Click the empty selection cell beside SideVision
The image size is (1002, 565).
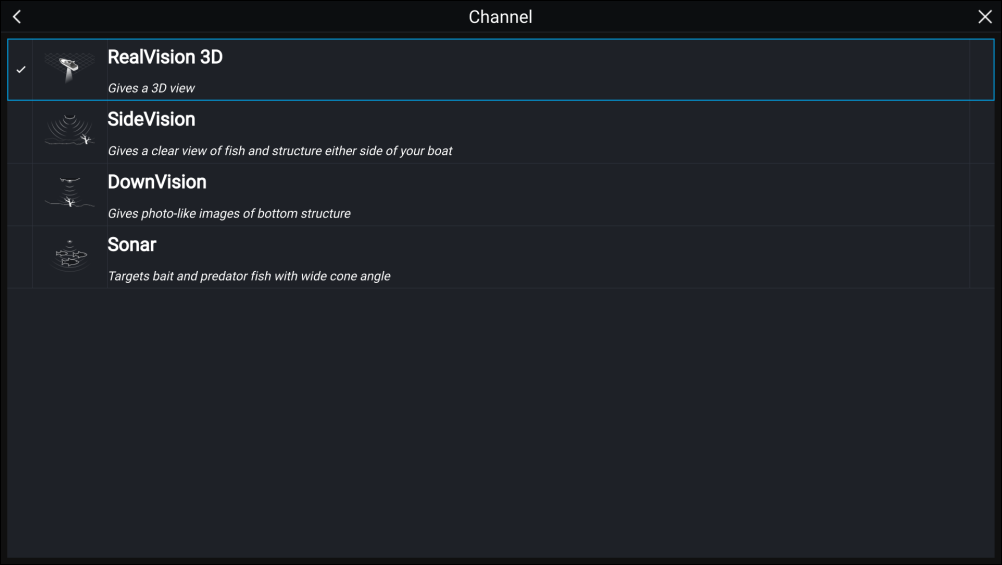pyautogui.click(x=21, y=132)
